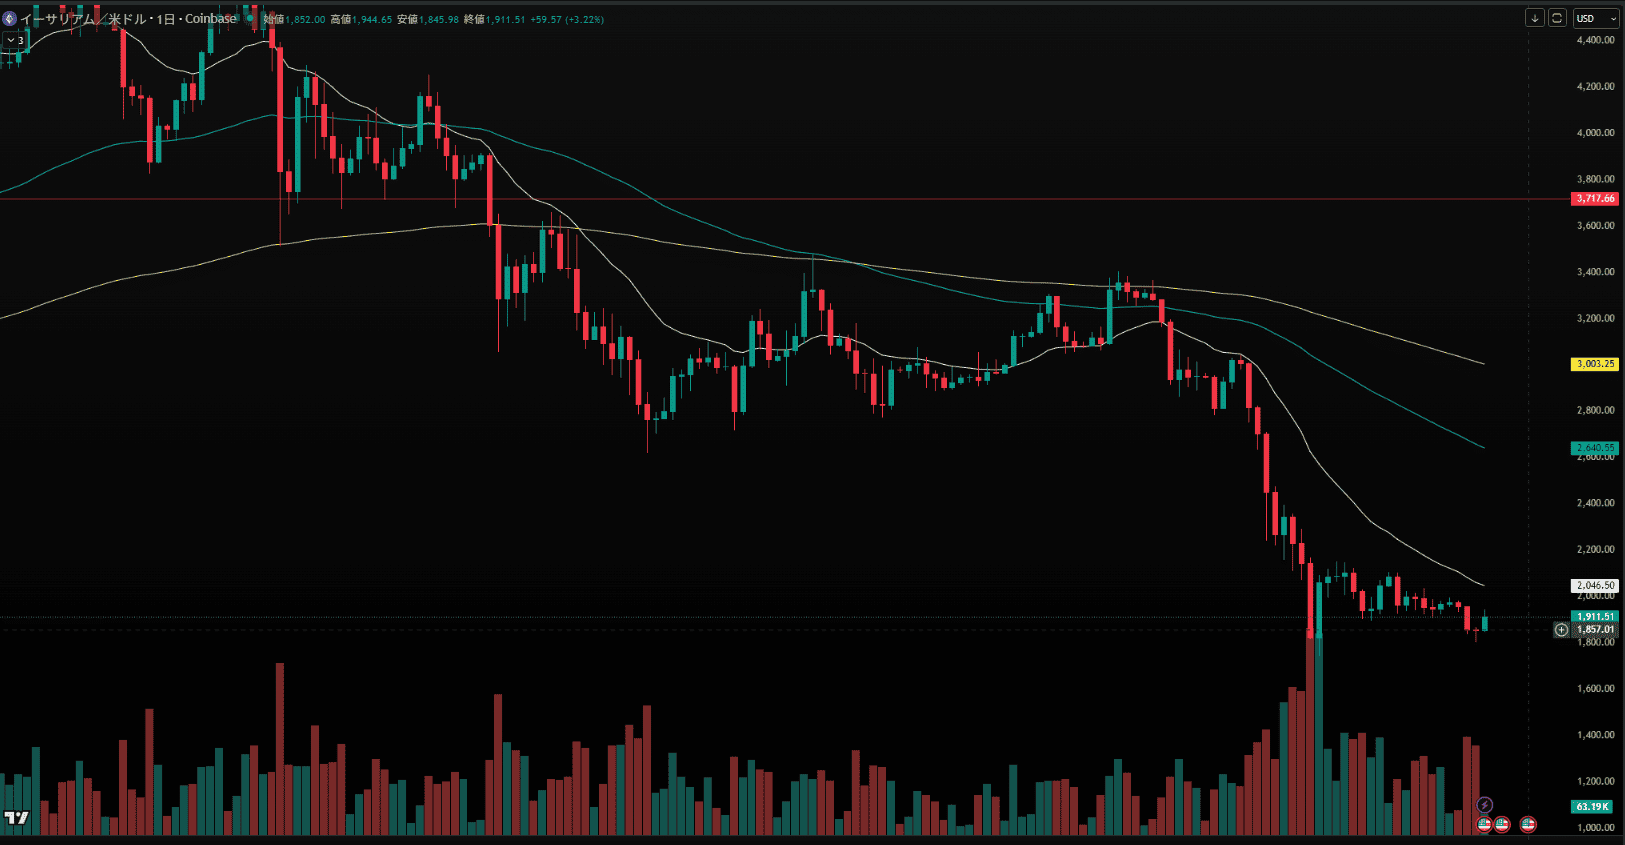Click the TradingView logo in bottom-left corner

[x=16, y=818]
